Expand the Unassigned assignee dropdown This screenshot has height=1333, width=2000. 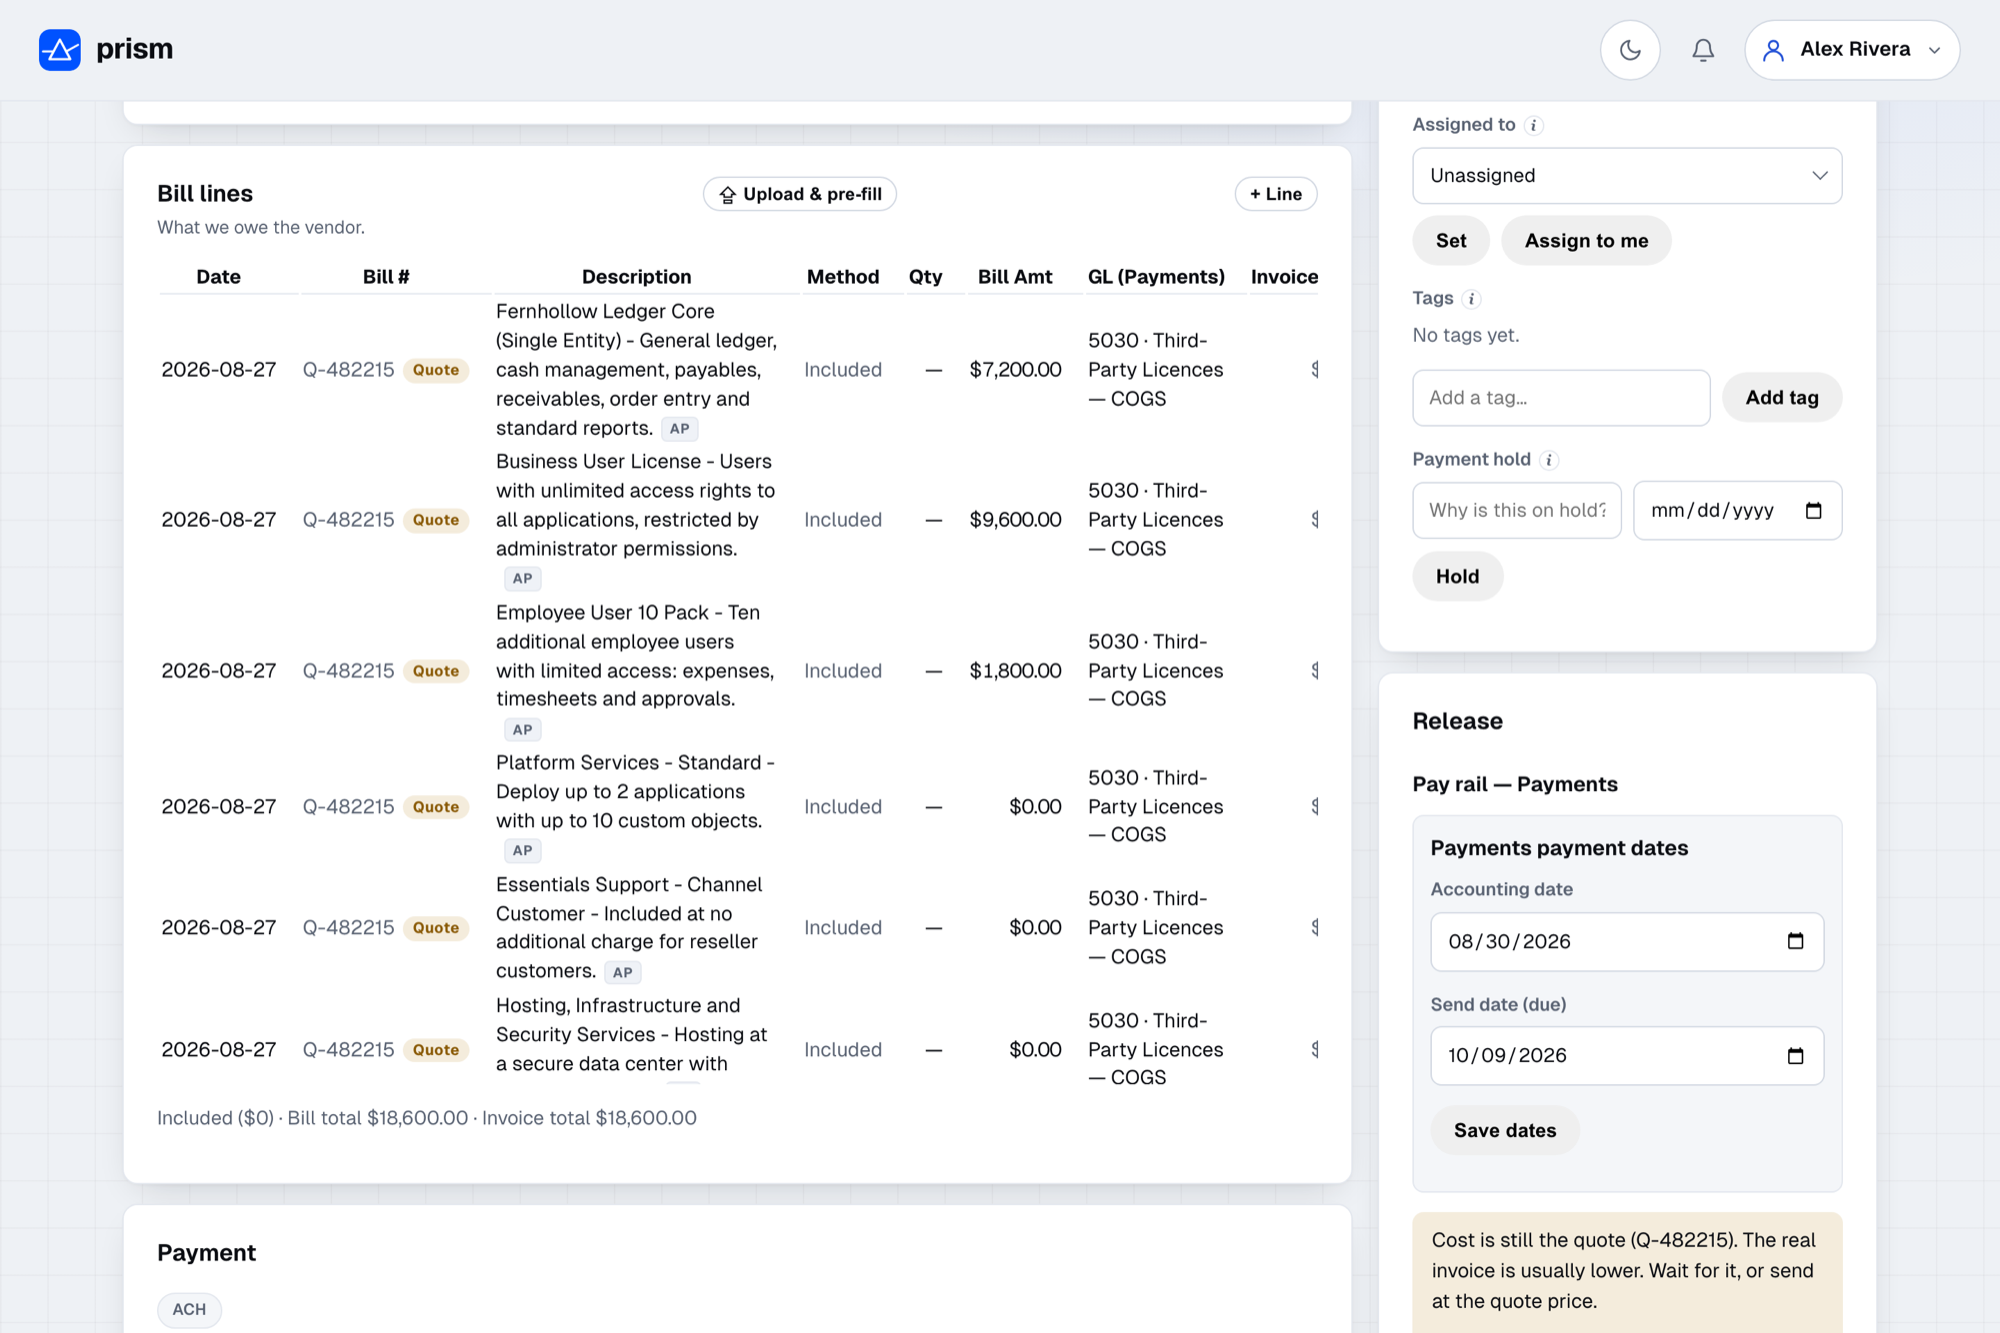(x=1627, y=176)
